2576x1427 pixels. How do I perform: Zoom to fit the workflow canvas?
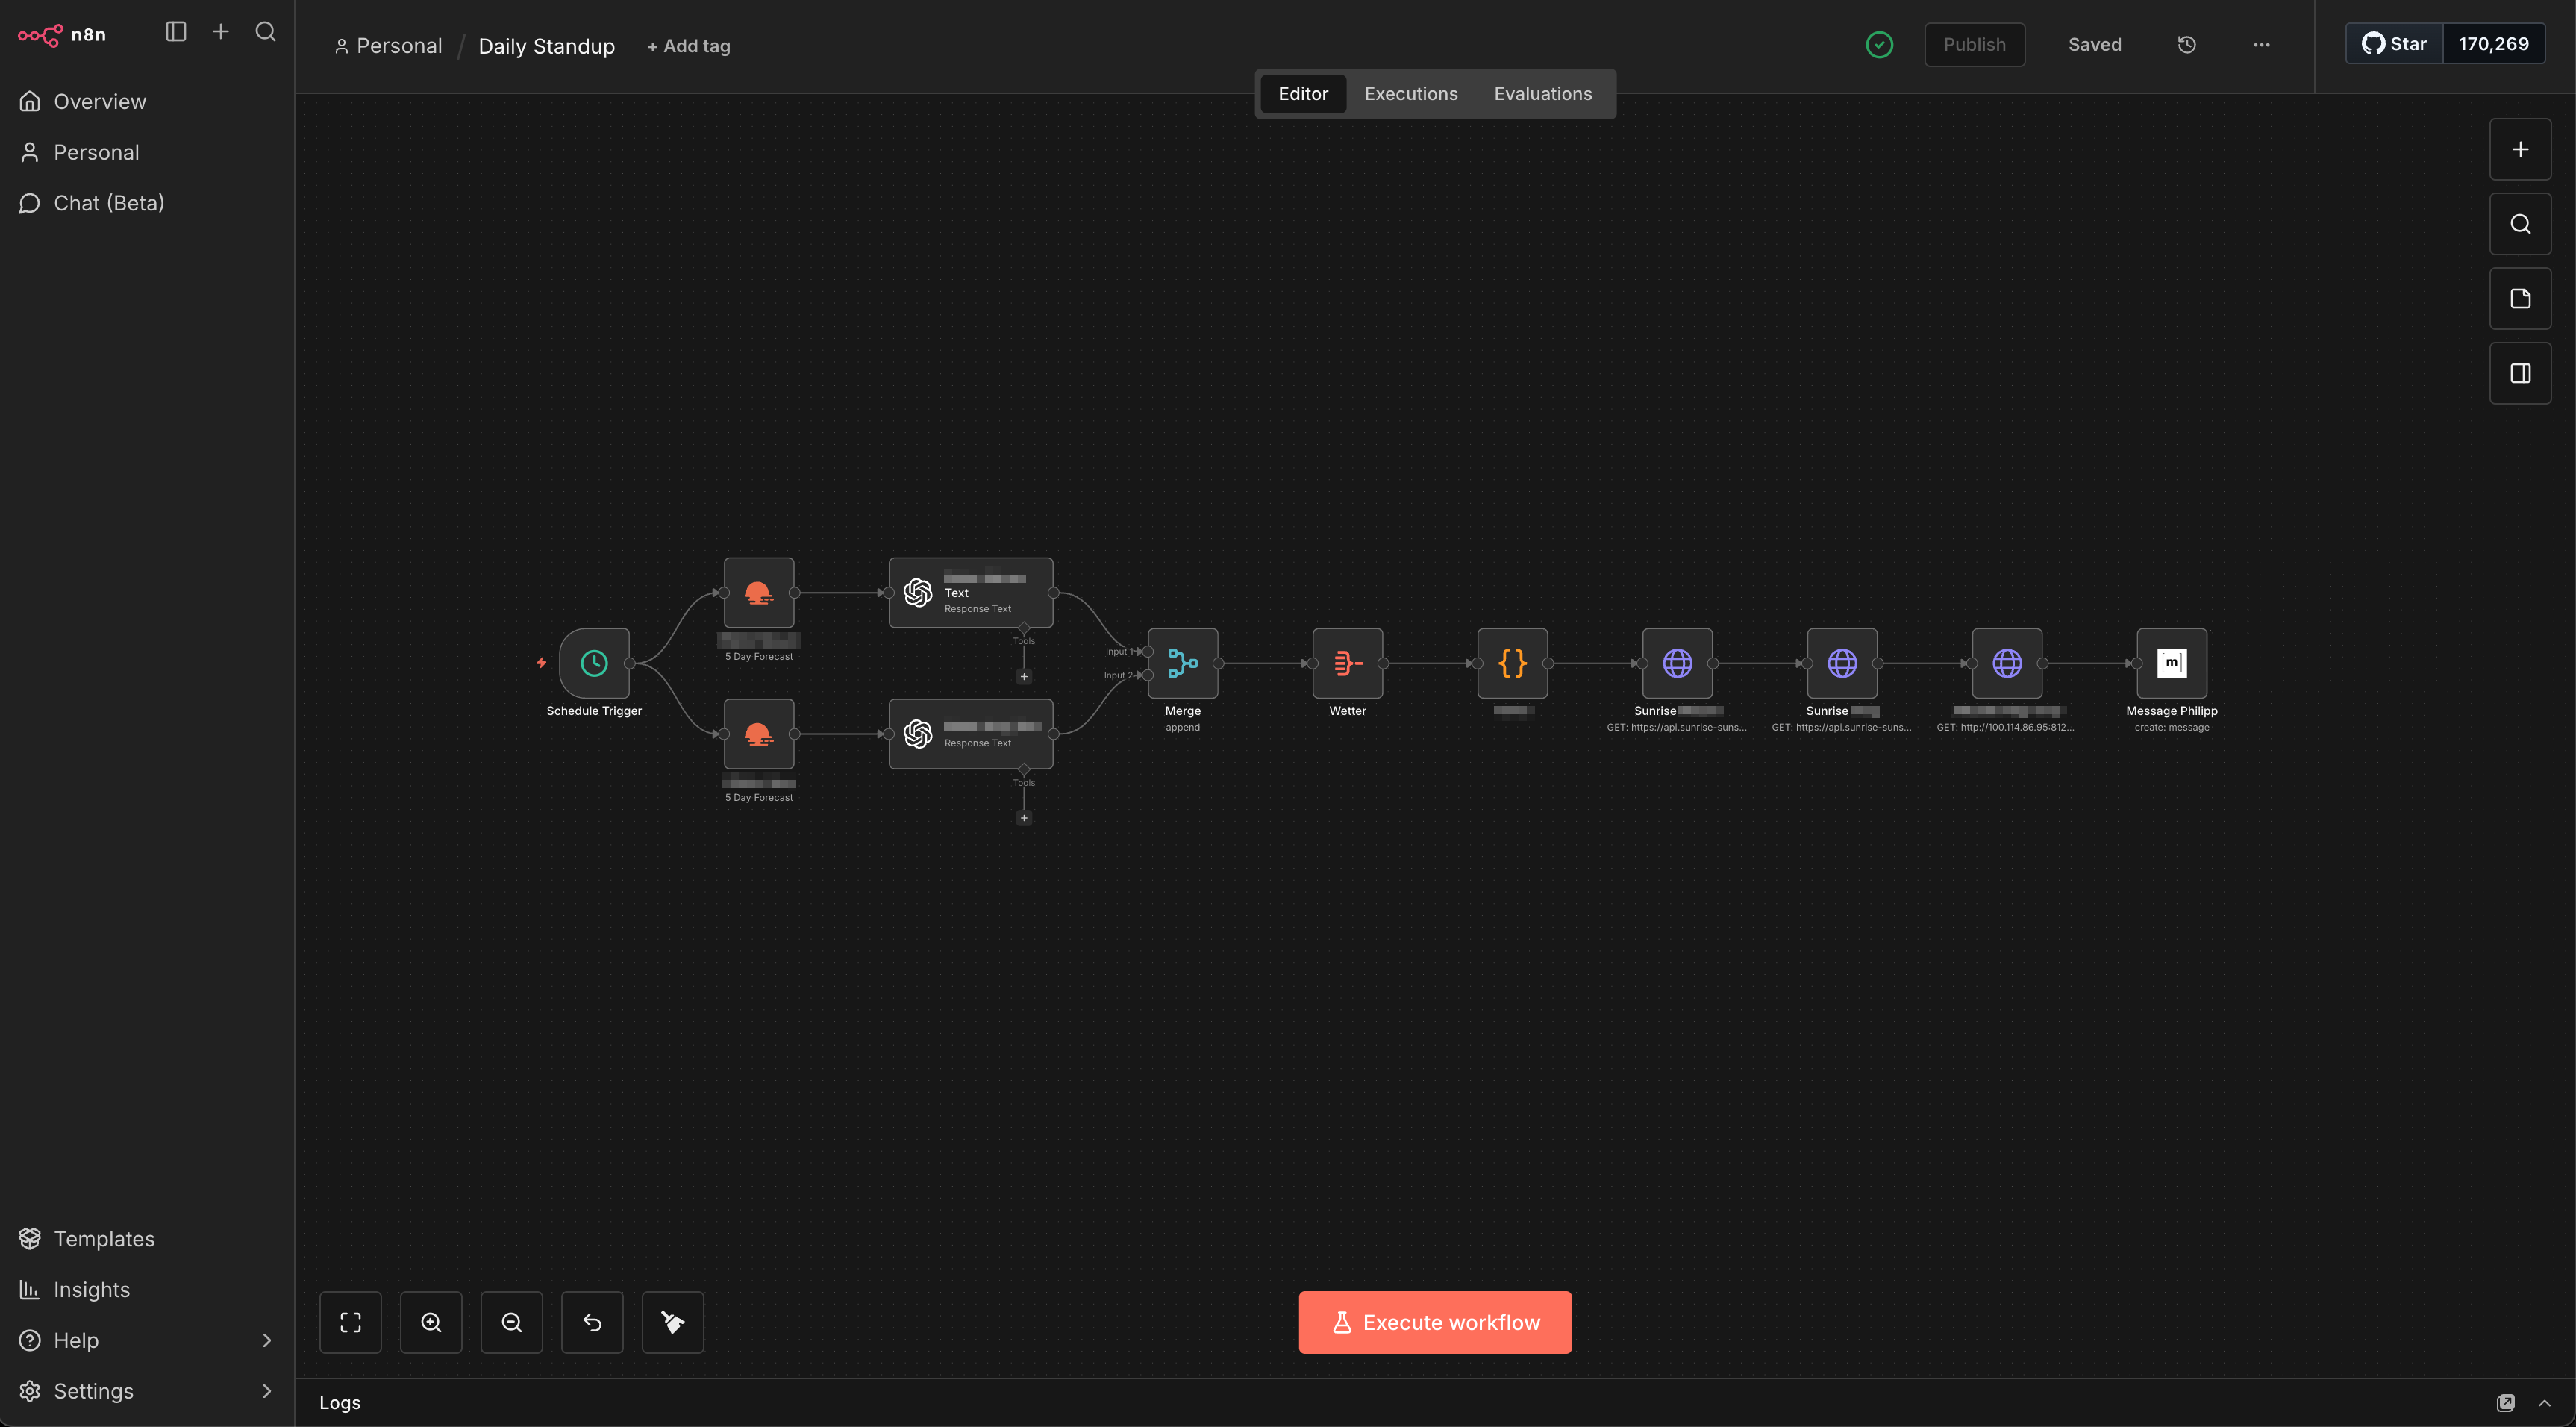tap(350, 1322)
